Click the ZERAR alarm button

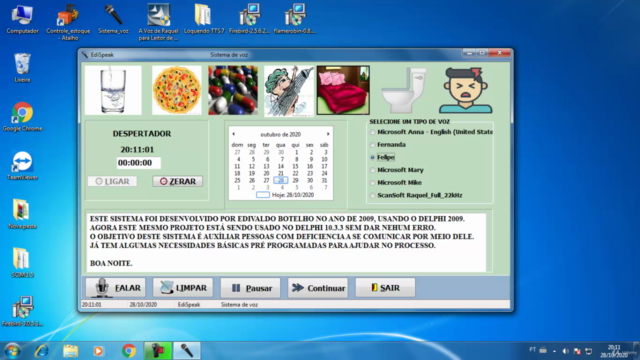tap(178, 181)
